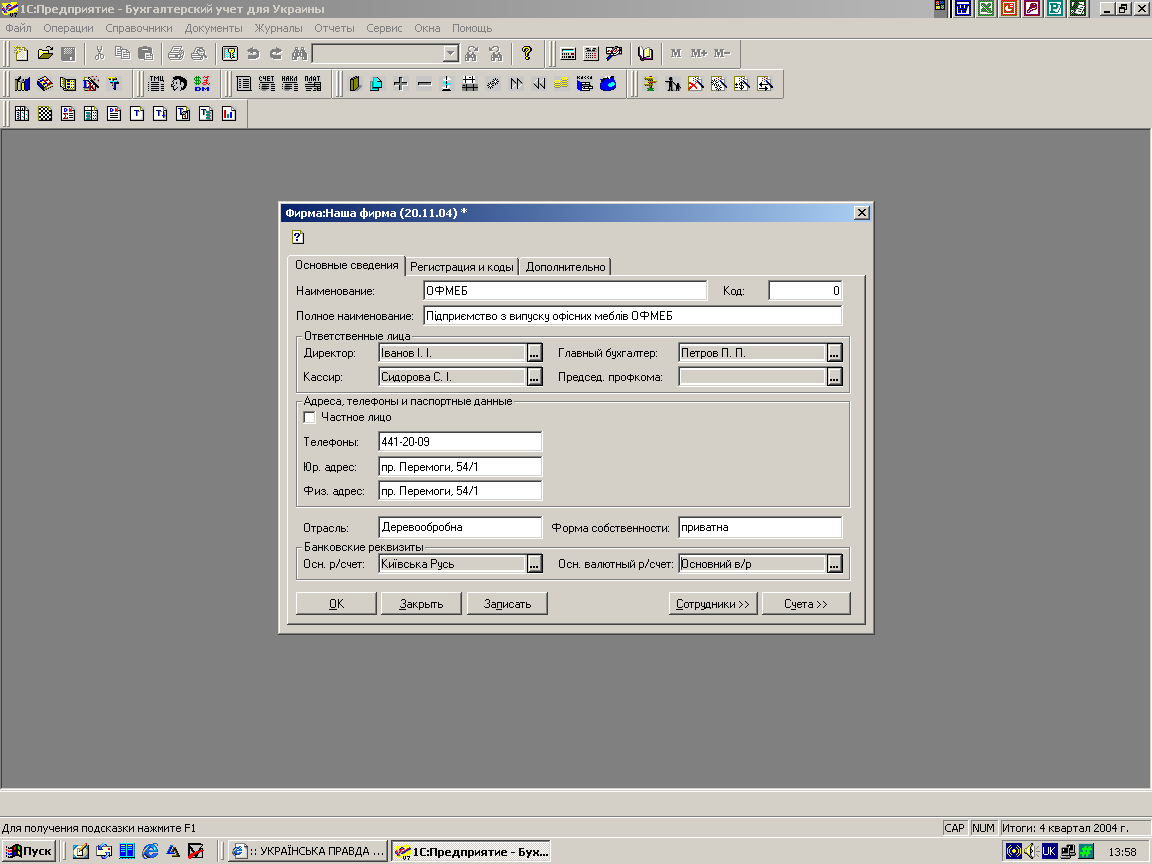Click the Наименование field with ОФМЕБ

565,291
